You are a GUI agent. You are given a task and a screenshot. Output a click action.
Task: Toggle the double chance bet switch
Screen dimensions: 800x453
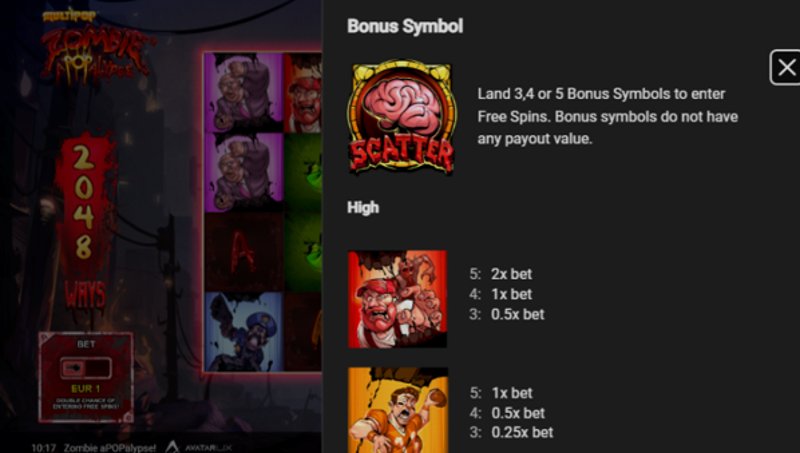(x=86, y=368)
